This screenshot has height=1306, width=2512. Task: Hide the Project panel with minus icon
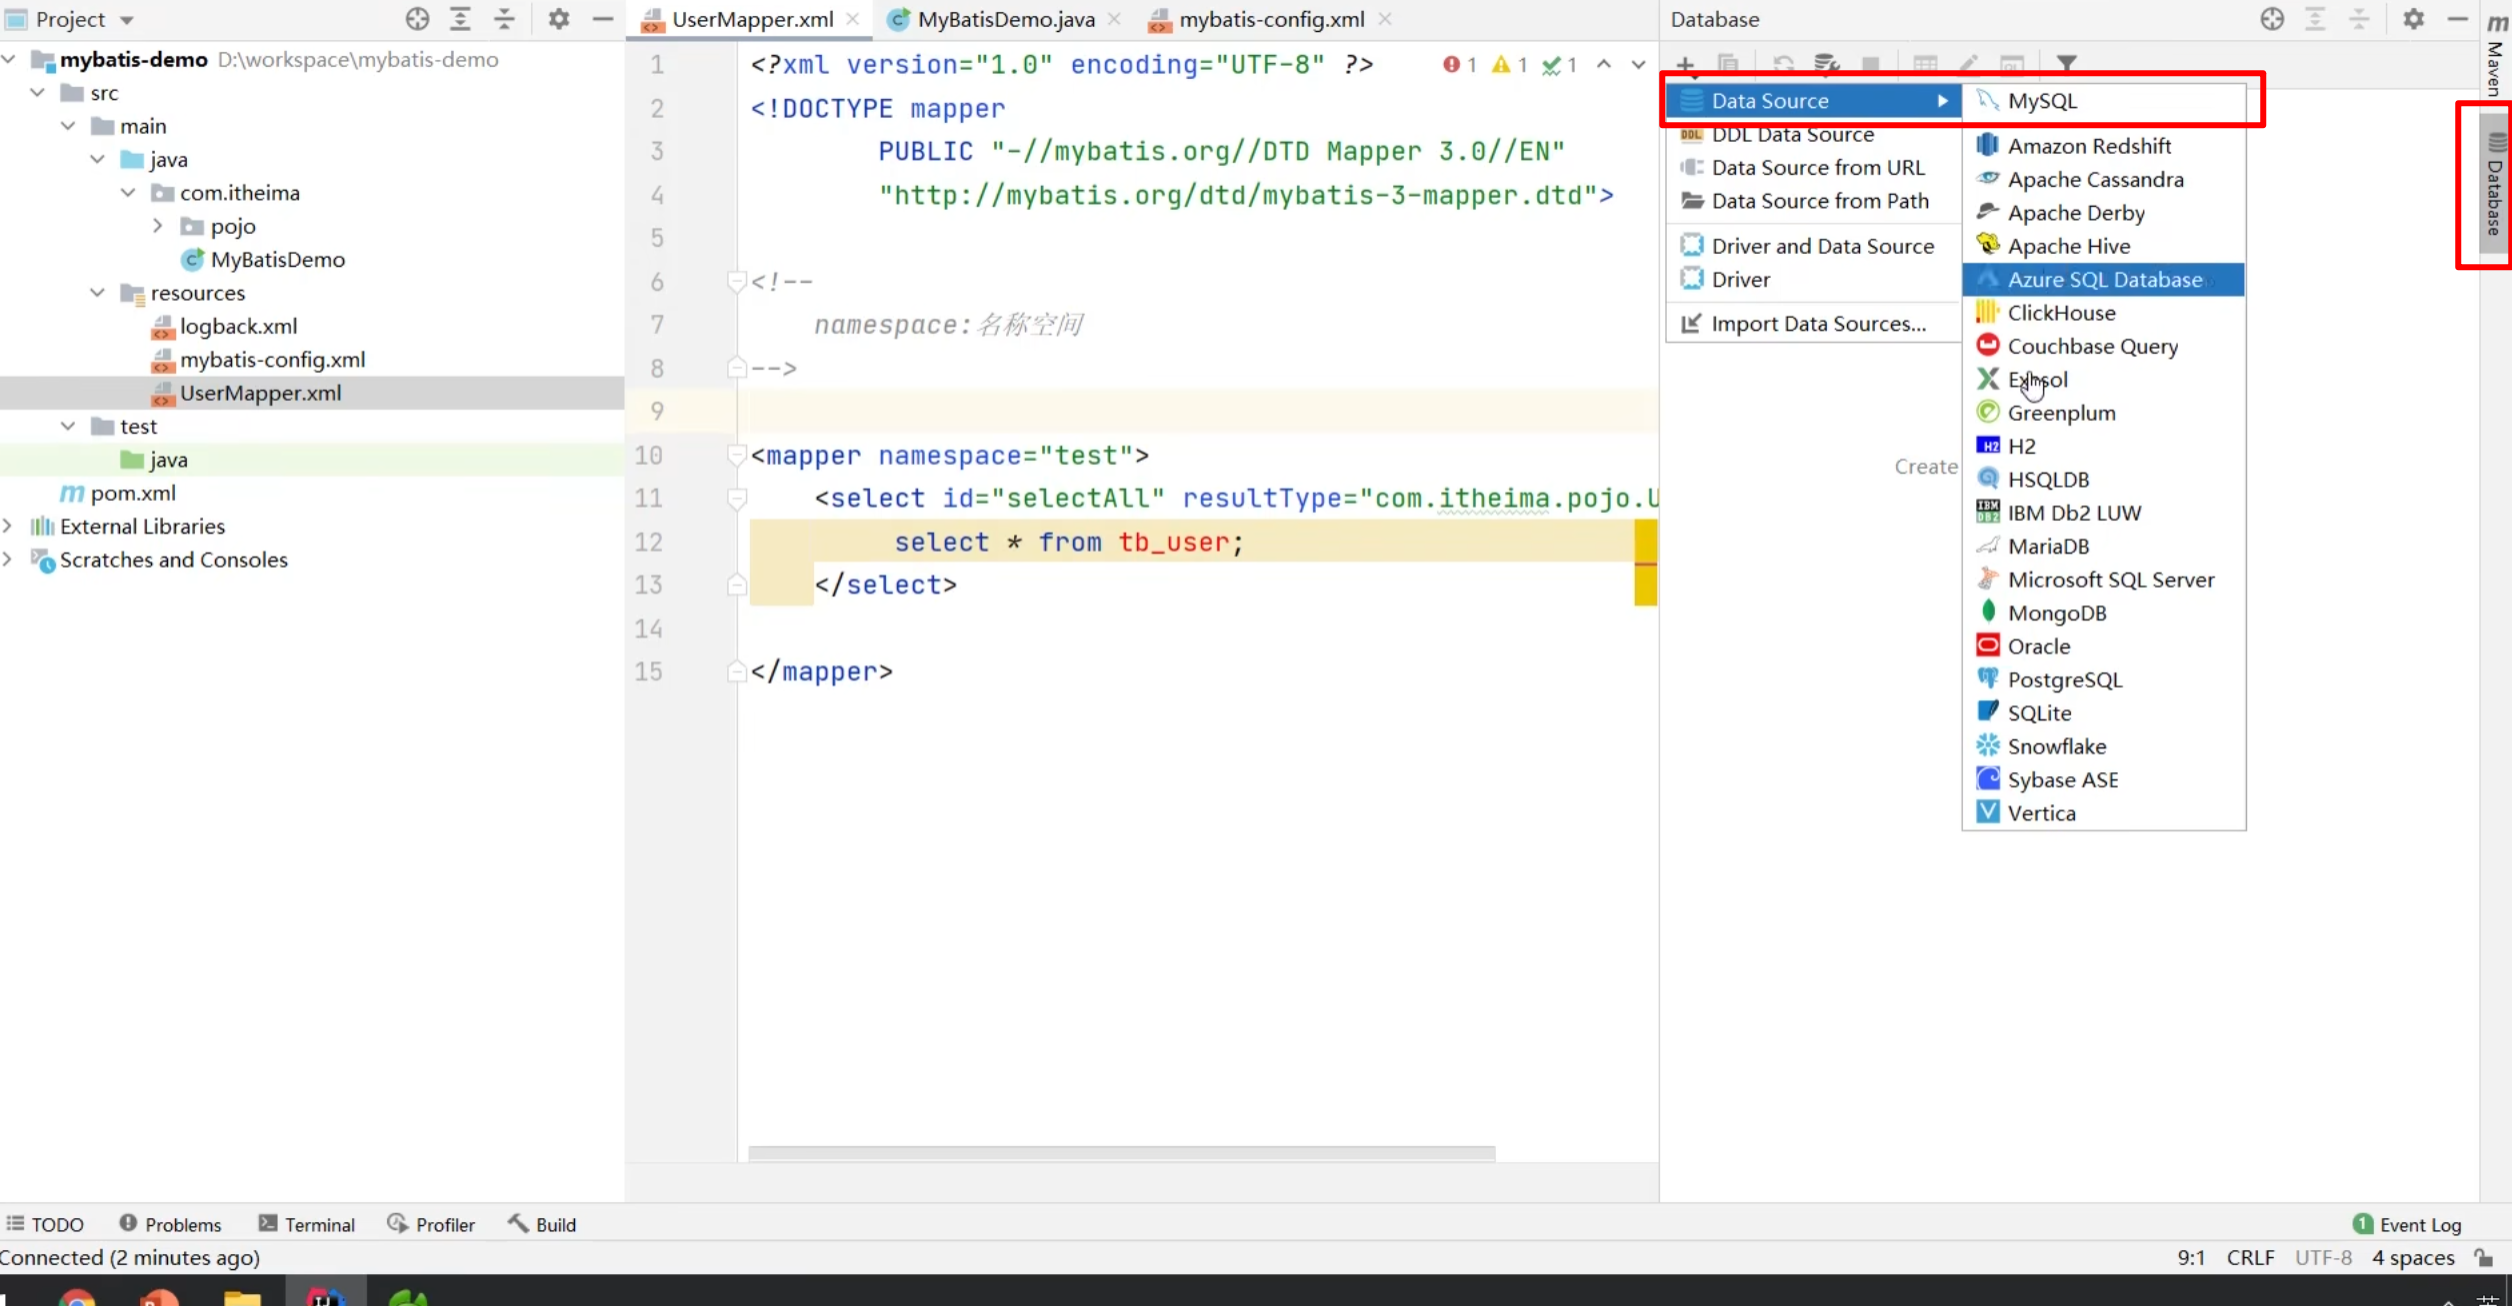coord(603,19)
